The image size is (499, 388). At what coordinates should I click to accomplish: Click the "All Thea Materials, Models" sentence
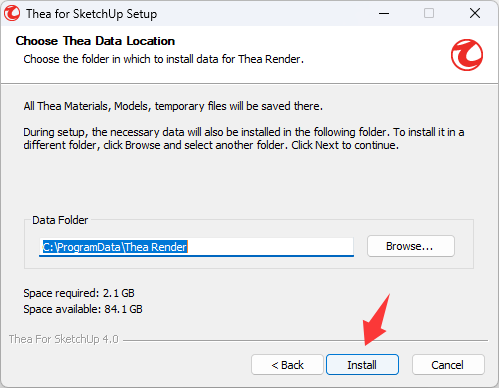(x=173, y=106)
